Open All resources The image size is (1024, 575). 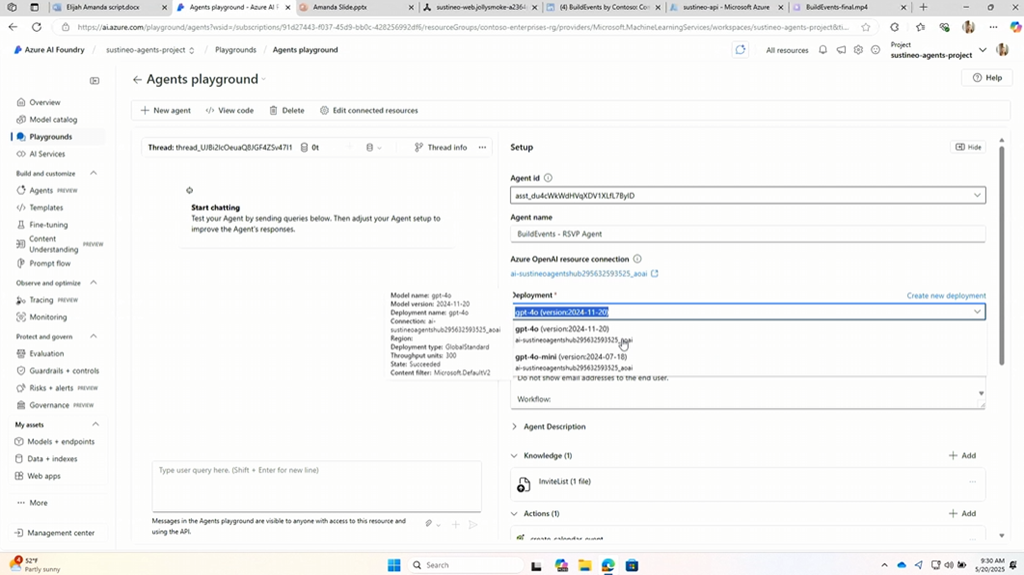tap(787, 50)
